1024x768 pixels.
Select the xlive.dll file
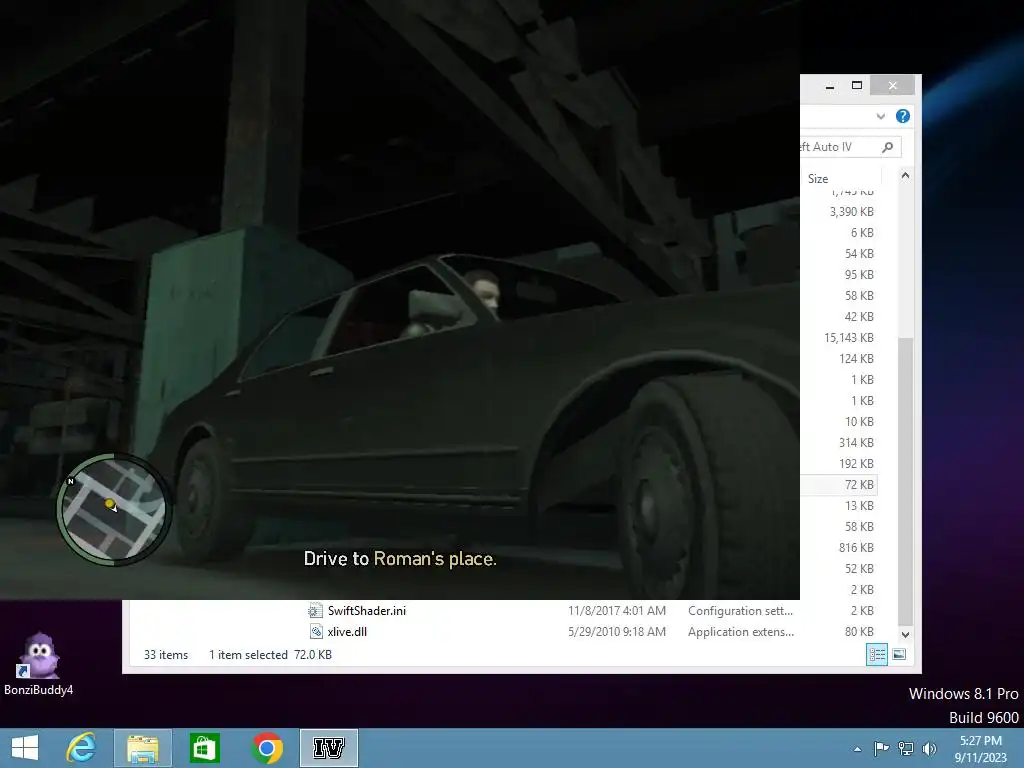click(x=347, y=632)
